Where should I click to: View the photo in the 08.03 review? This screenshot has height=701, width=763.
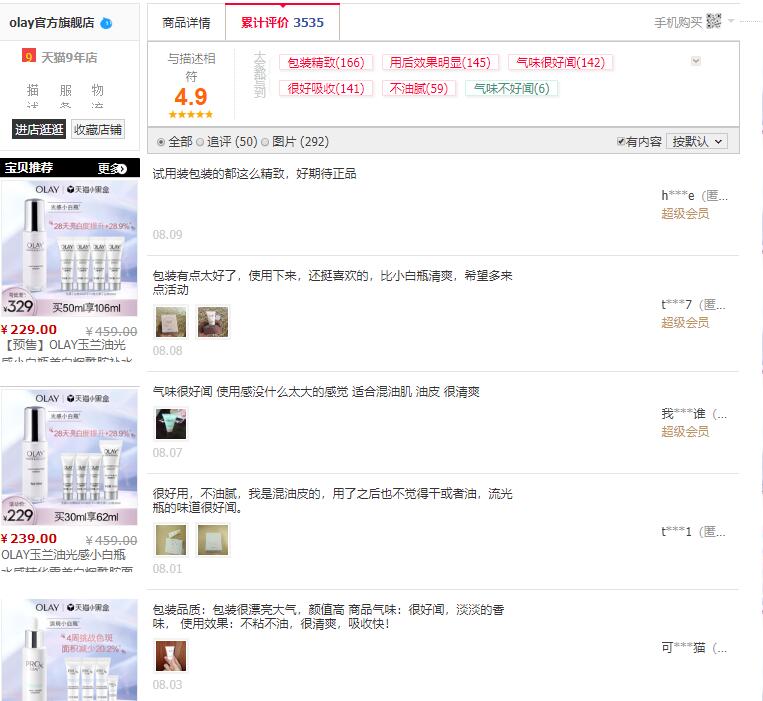click(170, 656)
